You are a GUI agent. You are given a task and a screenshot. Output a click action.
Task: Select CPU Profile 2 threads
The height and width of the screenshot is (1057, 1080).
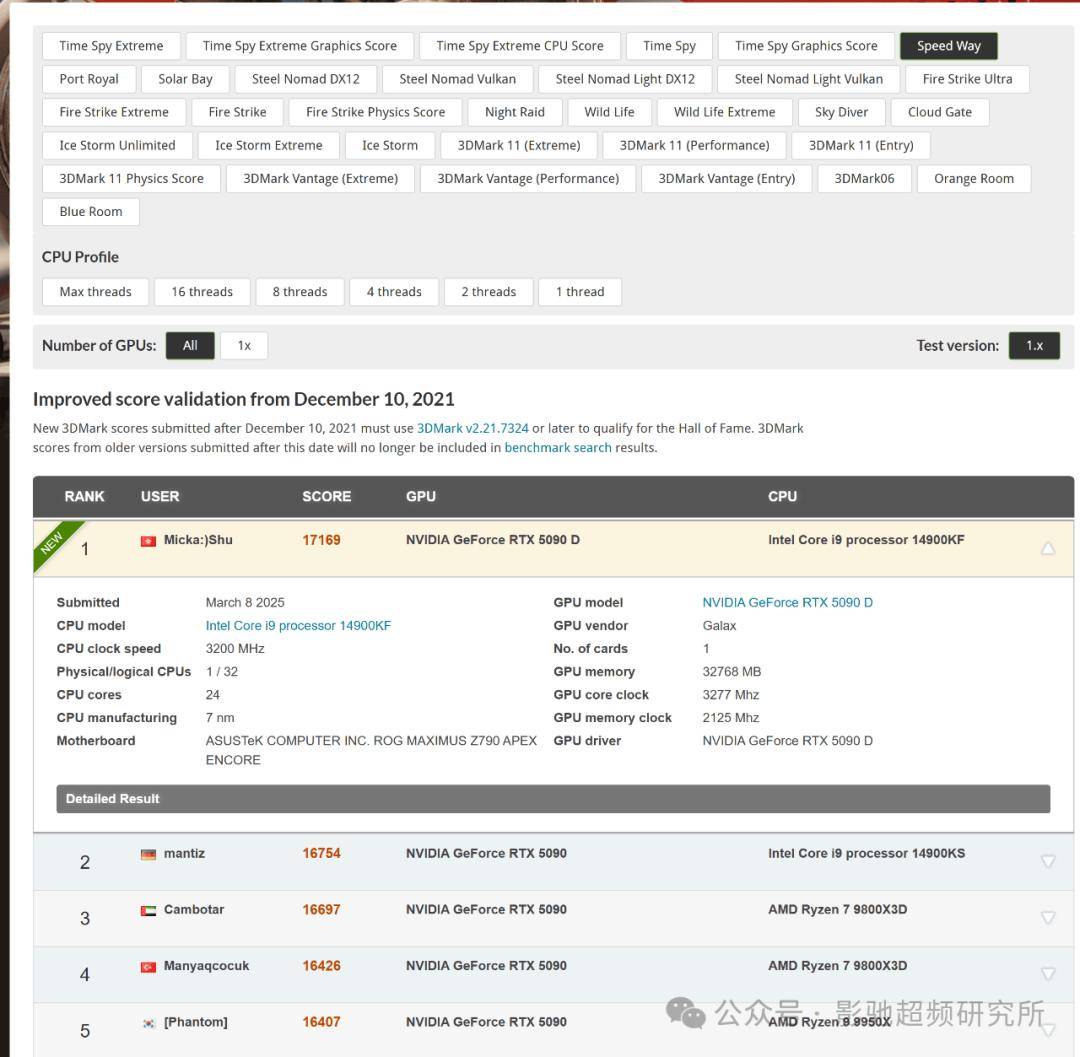pyautogui.click(x=488, y=291)
